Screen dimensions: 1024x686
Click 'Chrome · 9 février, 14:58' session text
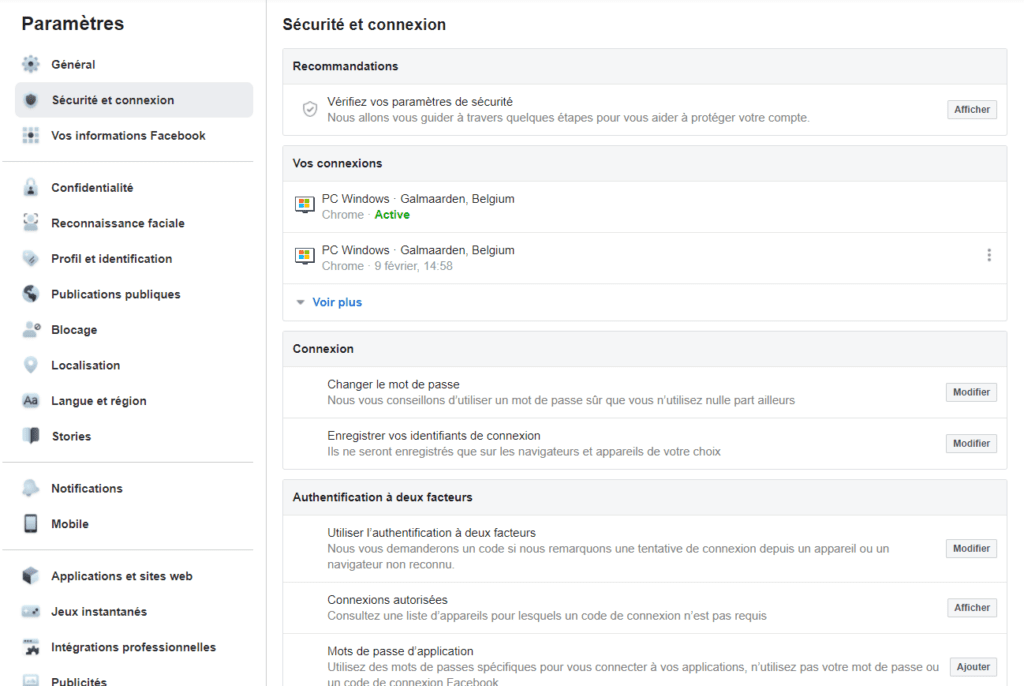click(x=387, y=266)
